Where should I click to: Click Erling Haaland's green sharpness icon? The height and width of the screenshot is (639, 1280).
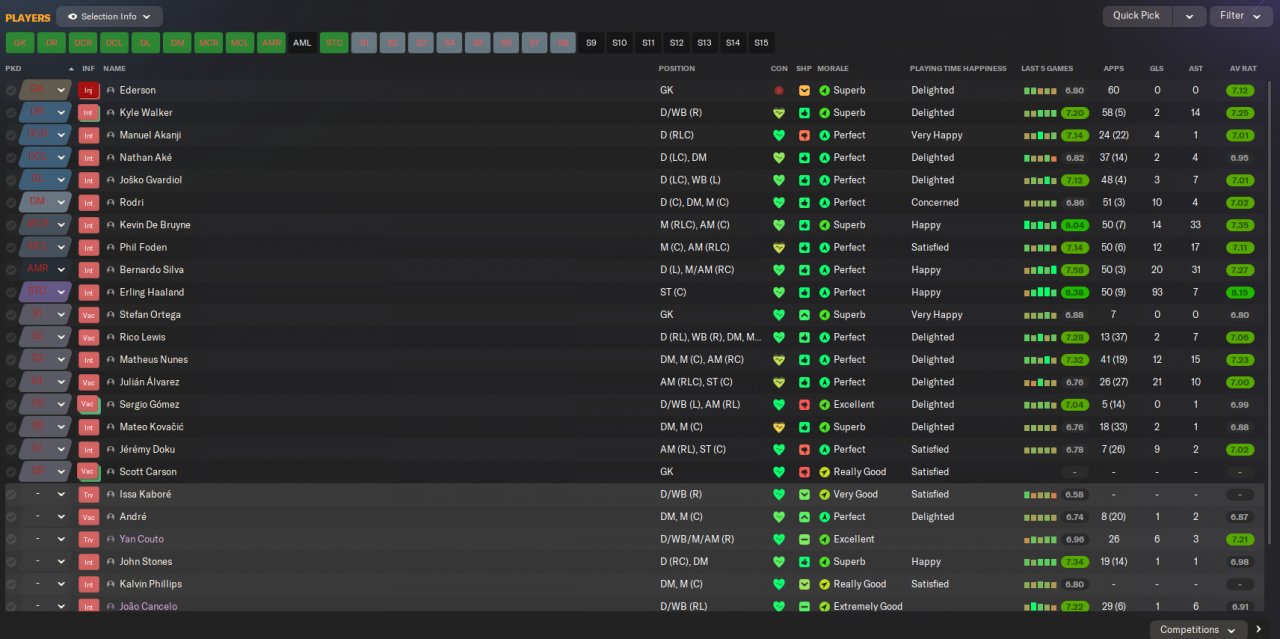[804, 293]
